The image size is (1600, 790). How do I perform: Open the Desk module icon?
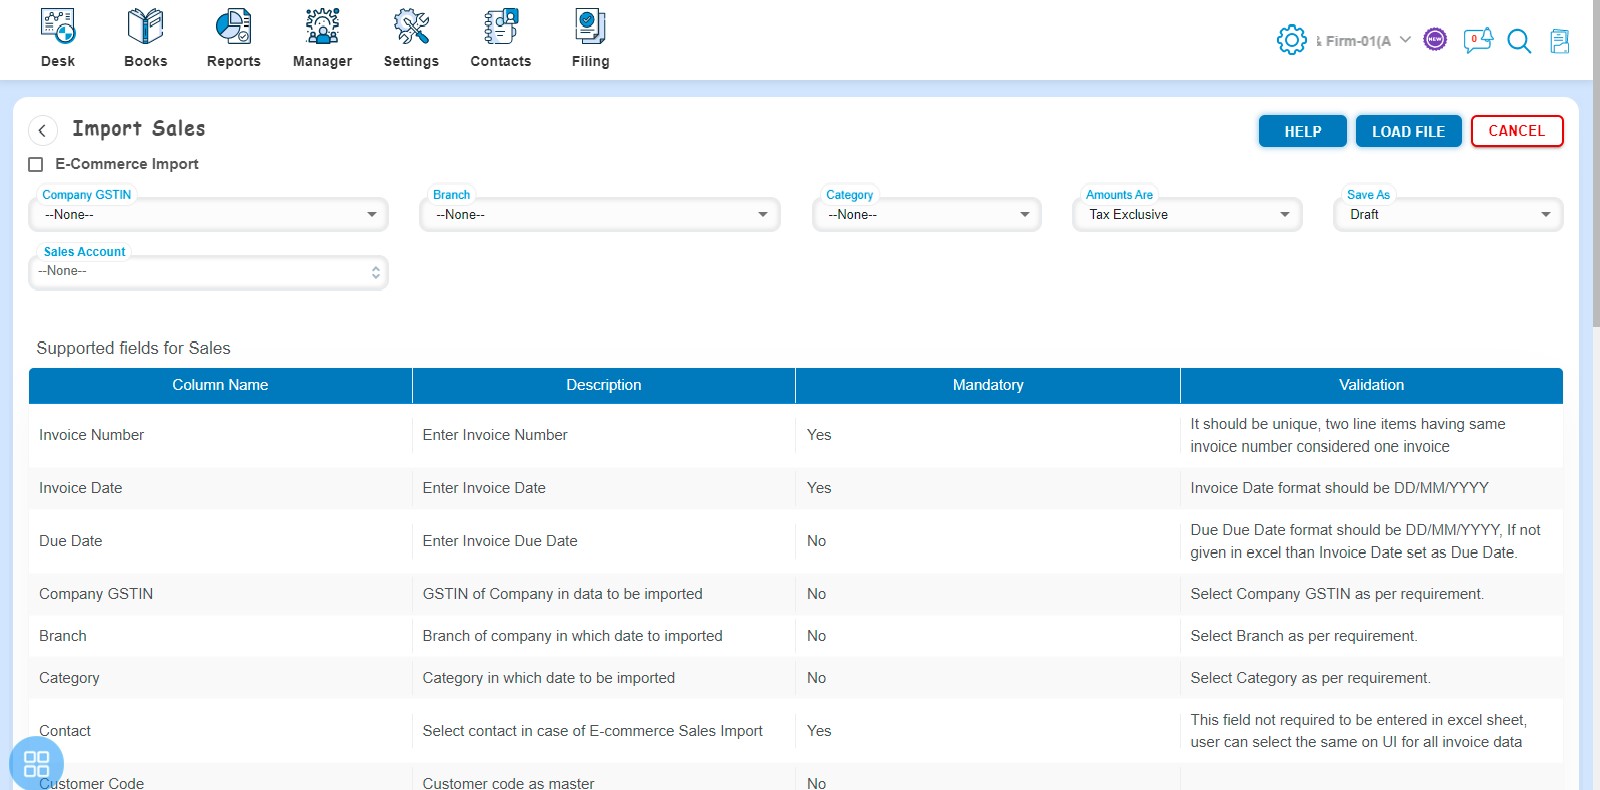coord(58,27)
